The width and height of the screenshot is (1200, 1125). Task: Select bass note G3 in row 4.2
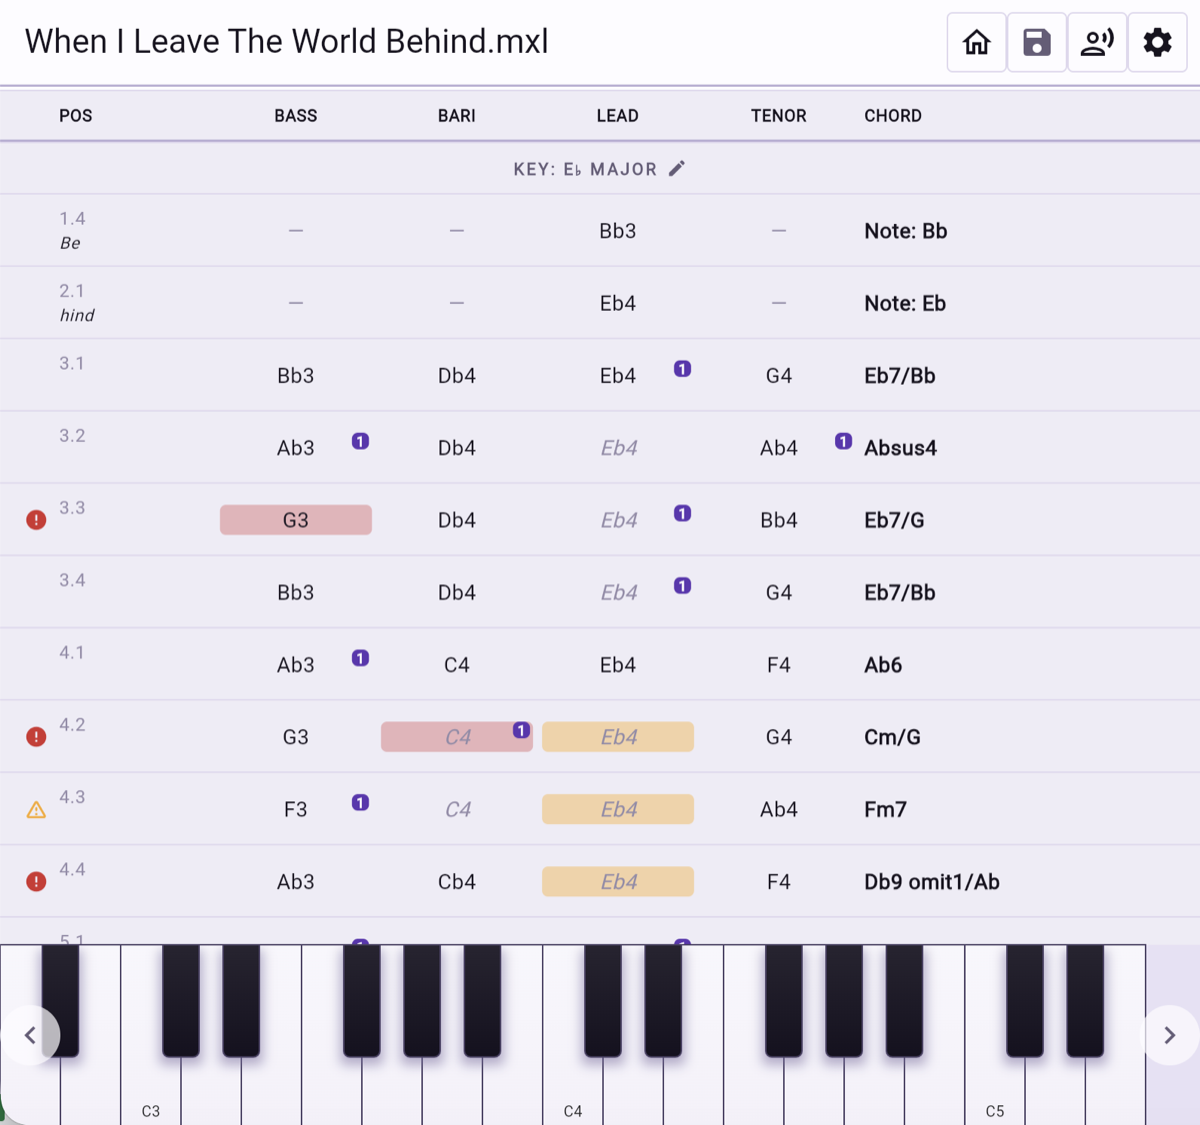(296, 737)
